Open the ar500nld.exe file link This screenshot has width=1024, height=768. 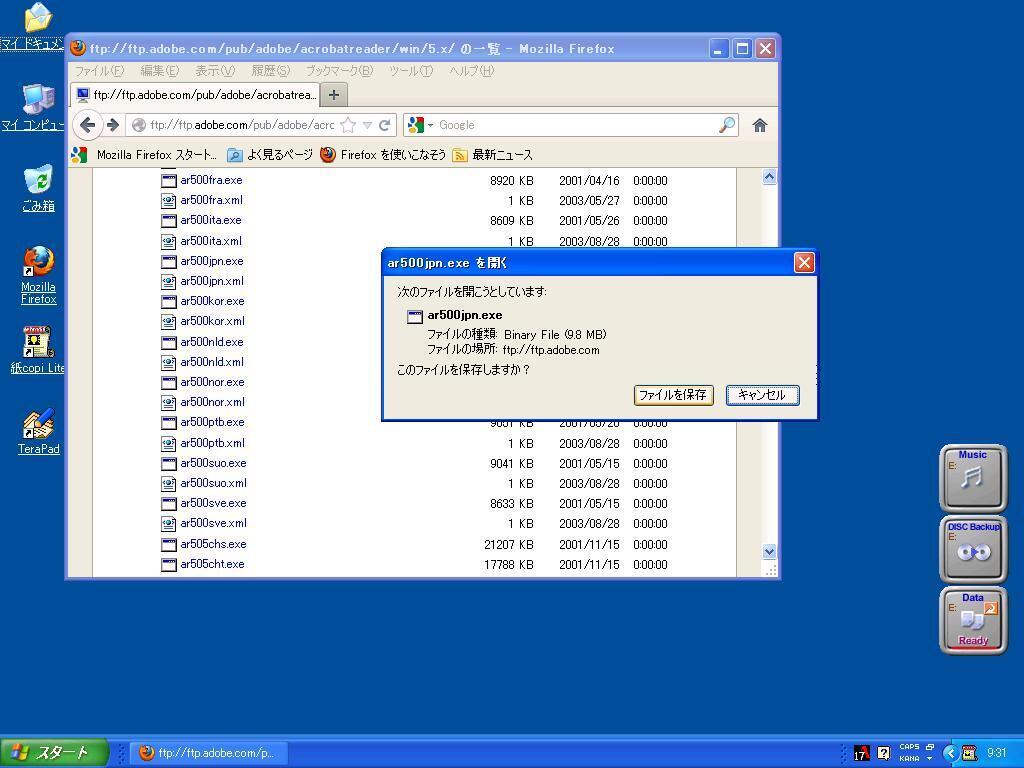pos(212,342)
